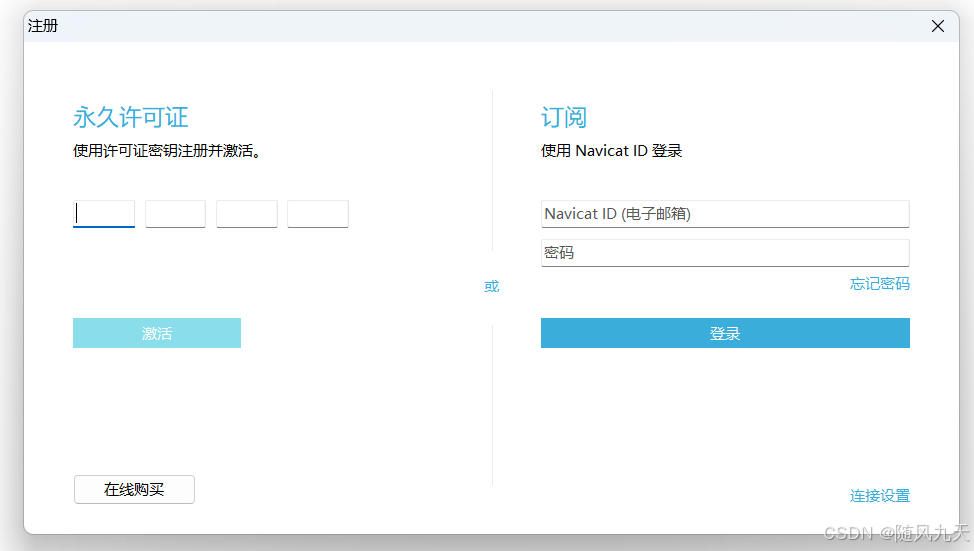This screenshot has width=974, height=551.
Task: Click the 激活 activate button
Action: [x=157, y=333]
